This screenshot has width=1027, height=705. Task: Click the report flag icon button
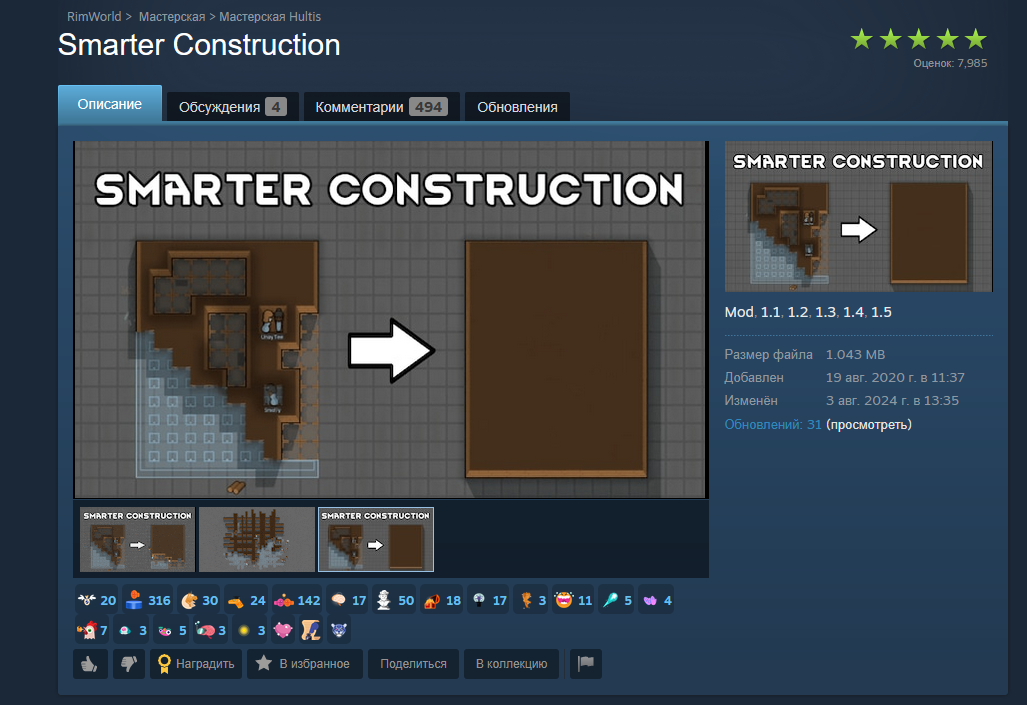click(586, 664)
